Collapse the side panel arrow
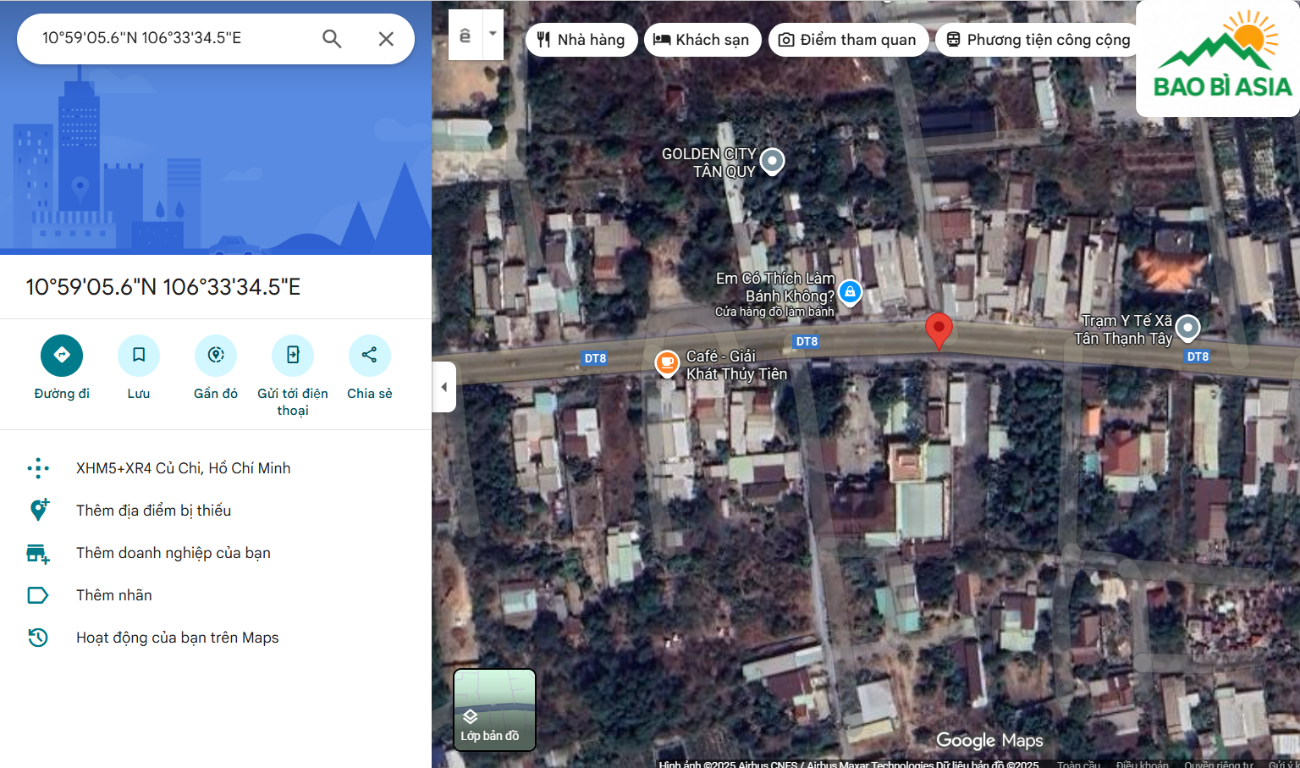1300x768 pixels. (444, 387)
